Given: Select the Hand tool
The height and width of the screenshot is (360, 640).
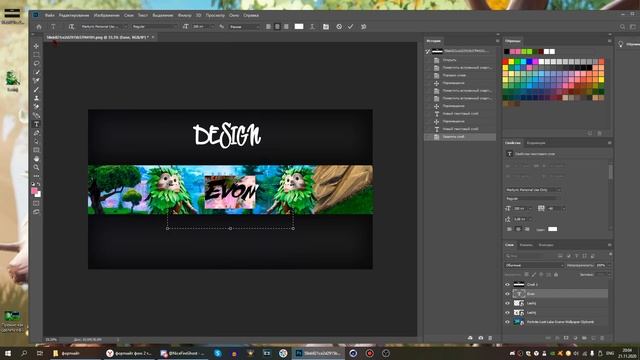Looking at the screenshot, I should pos(36,159).
